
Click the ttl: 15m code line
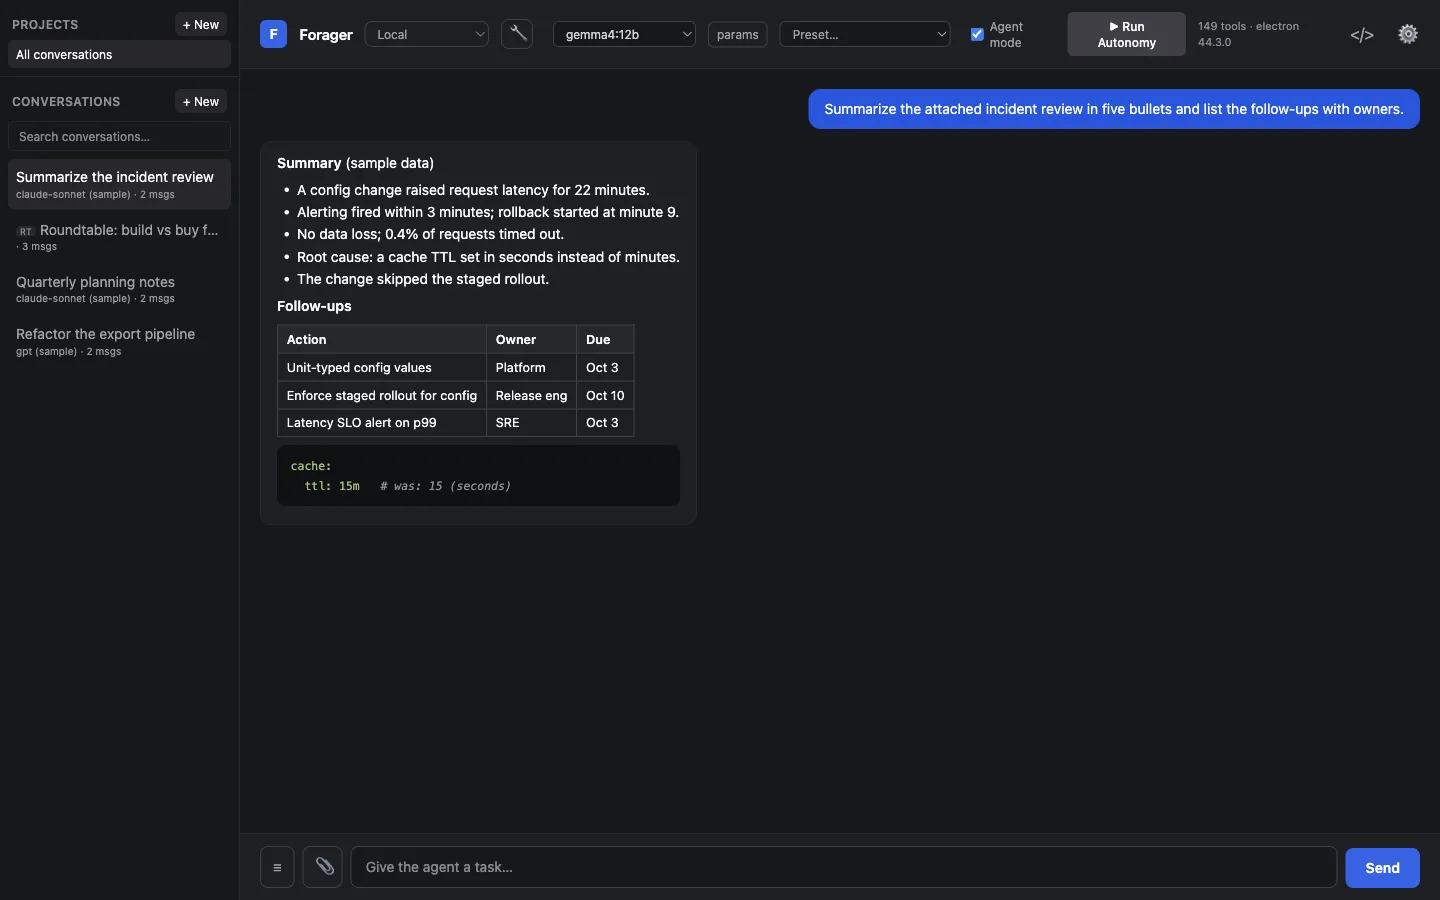[332, 486]
